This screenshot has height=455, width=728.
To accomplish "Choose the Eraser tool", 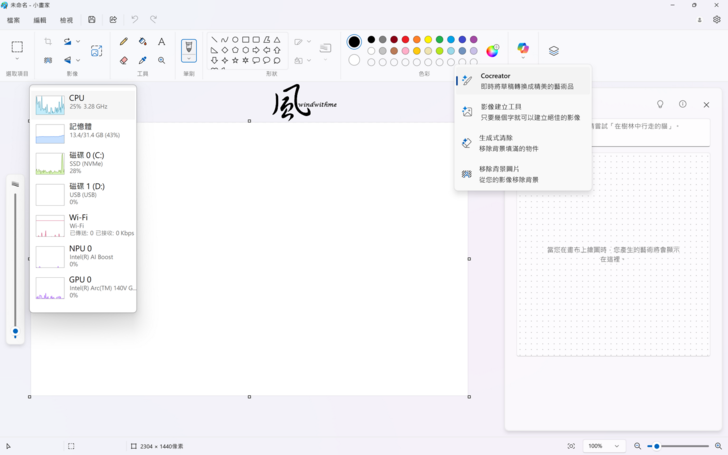I will (124, 60).
